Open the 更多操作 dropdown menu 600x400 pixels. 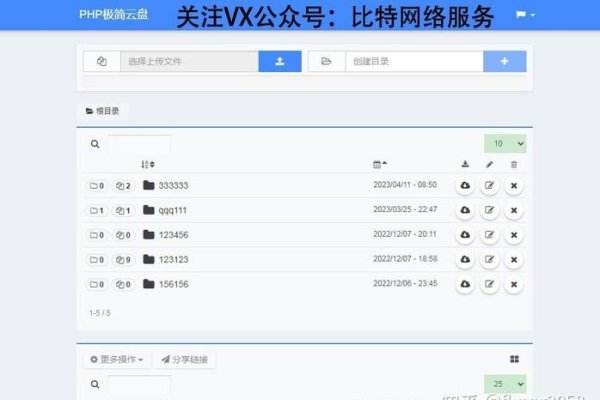116,359
